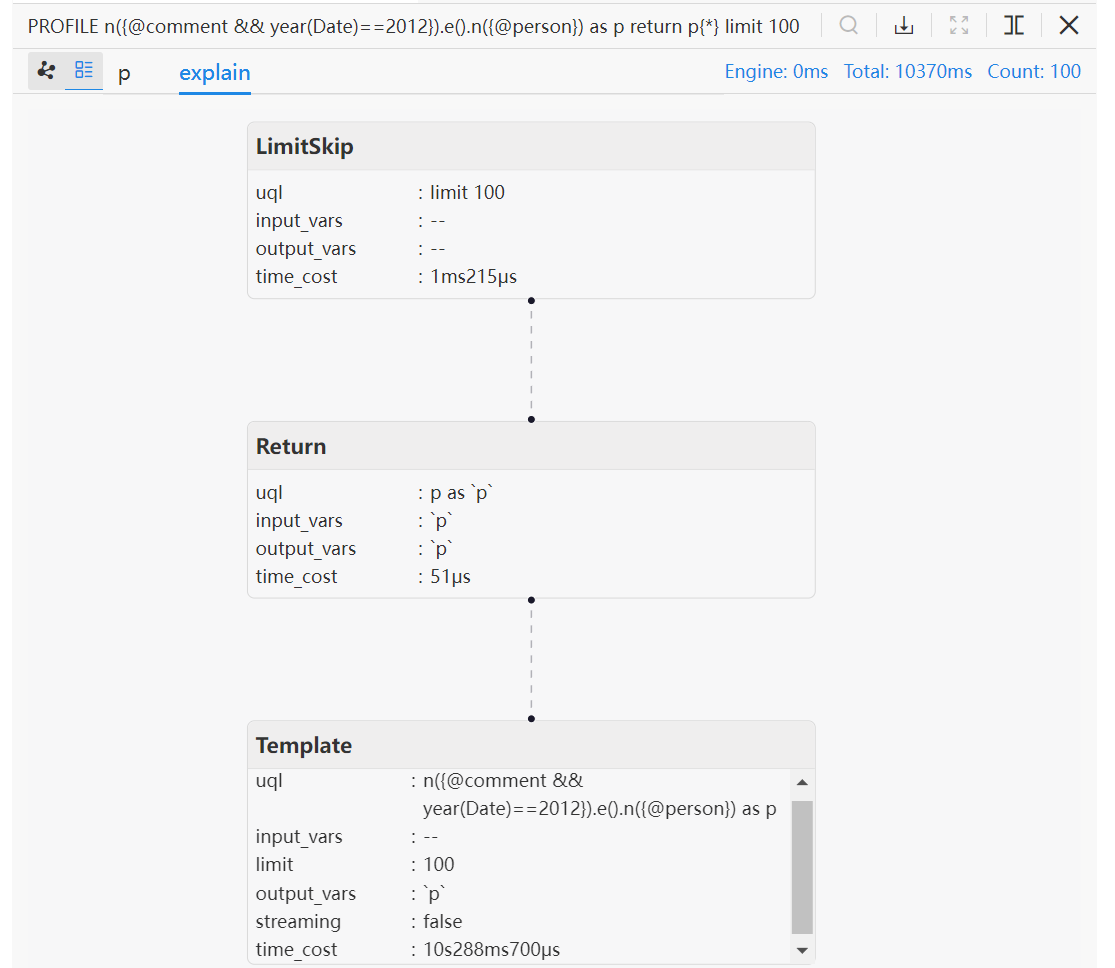
Task: Select the explain tab
Action: point(214,73)
